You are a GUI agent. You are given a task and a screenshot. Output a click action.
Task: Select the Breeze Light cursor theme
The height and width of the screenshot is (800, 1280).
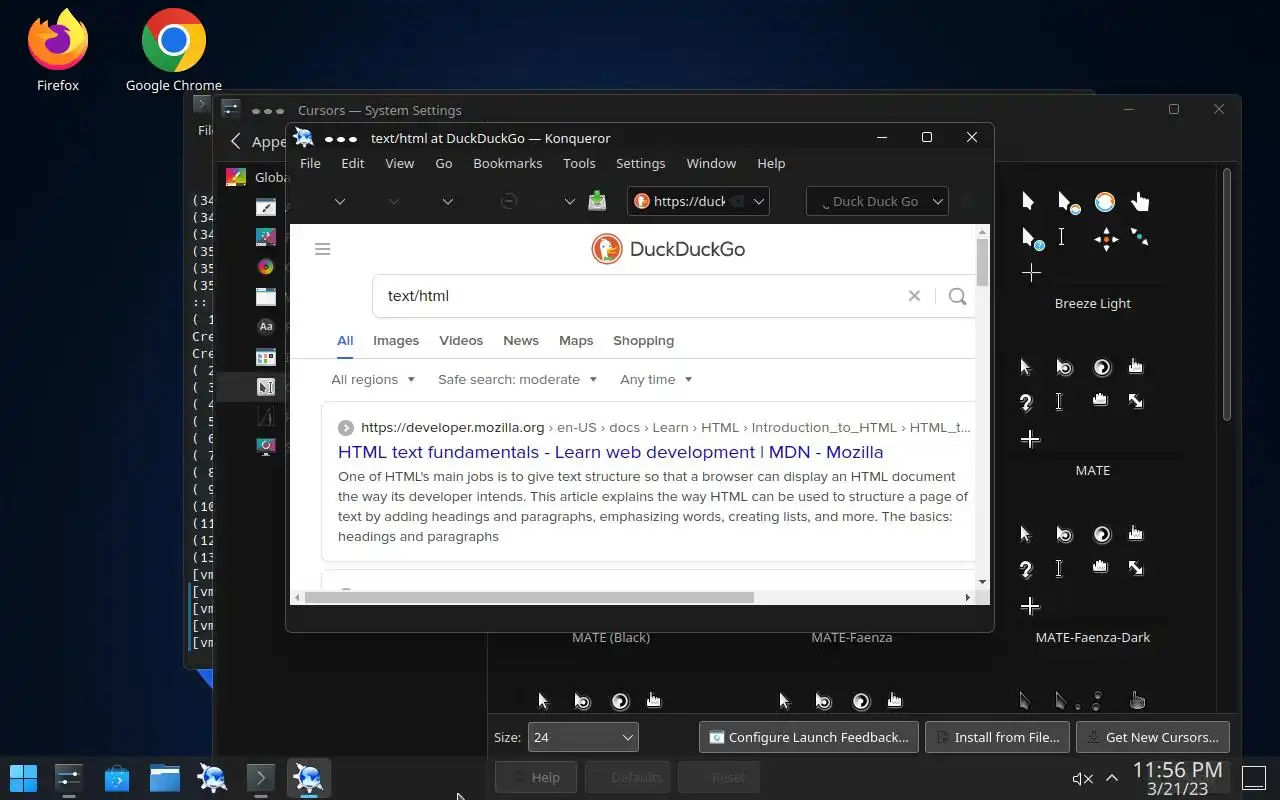[x=1092, y=248]
